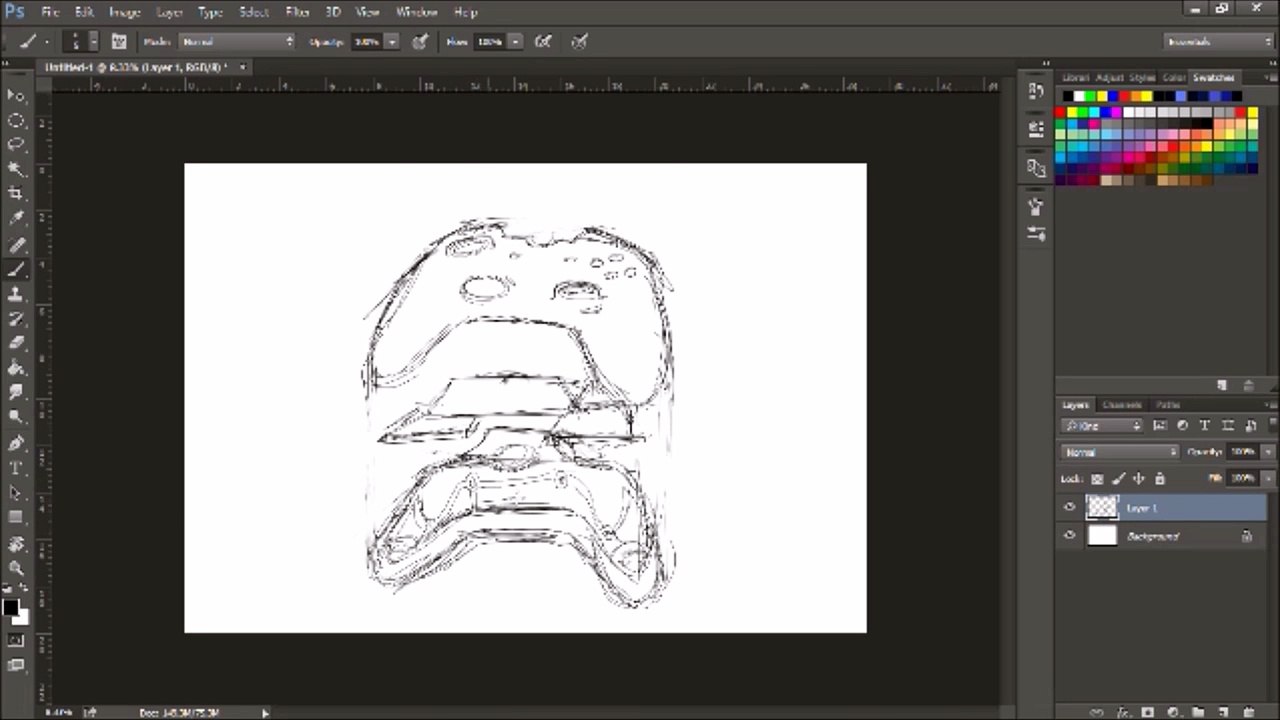Switch to the Channels tab
Image resolution: width=1280 pixels, height=720 pixels.
(x=1121, y=405)
